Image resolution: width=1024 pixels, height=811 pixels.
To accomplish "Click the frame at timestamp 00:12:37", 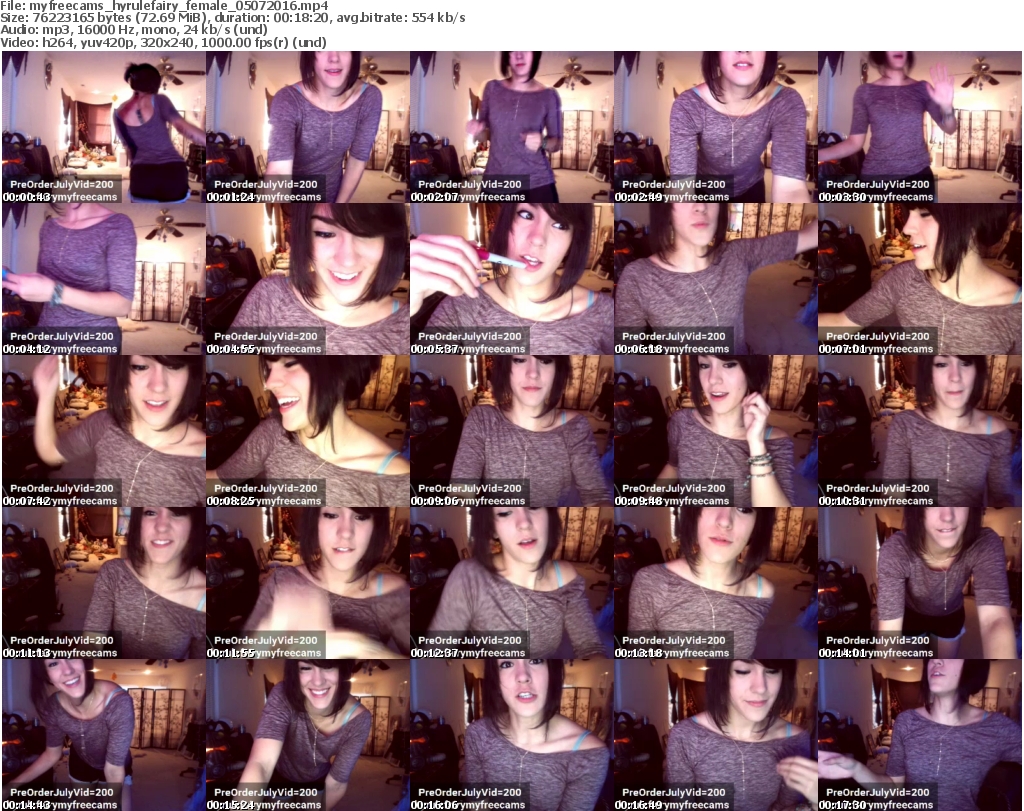I will [x=512, y=583].
